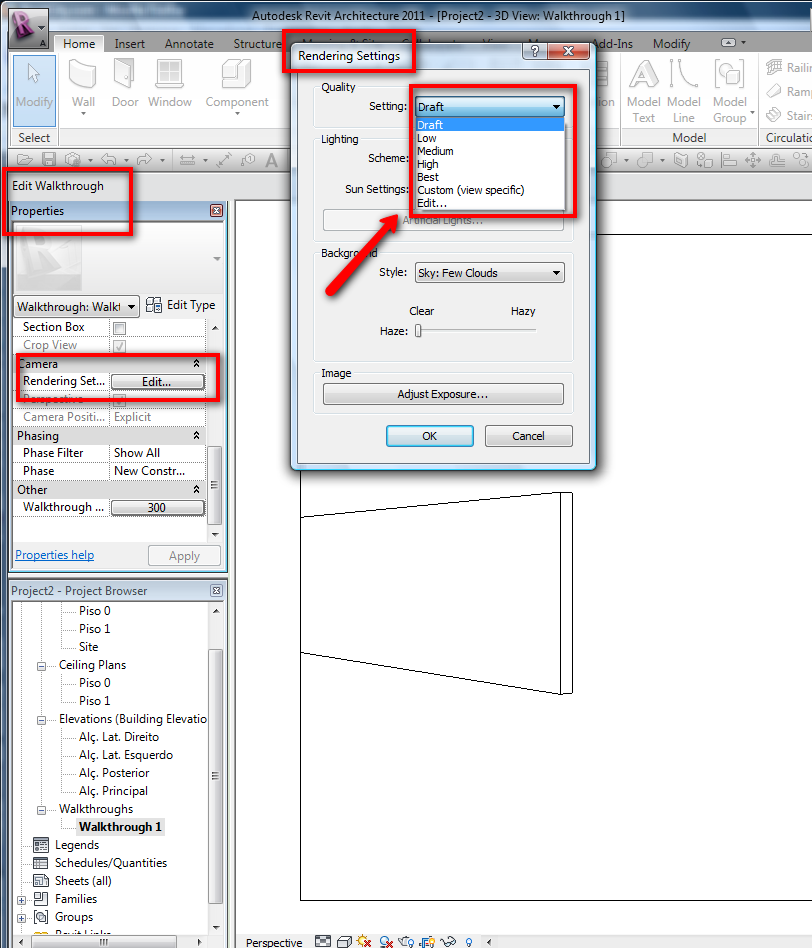Click the Model Text tool
812x948 pixels.
pyautogui.click(x=643, y=91)
